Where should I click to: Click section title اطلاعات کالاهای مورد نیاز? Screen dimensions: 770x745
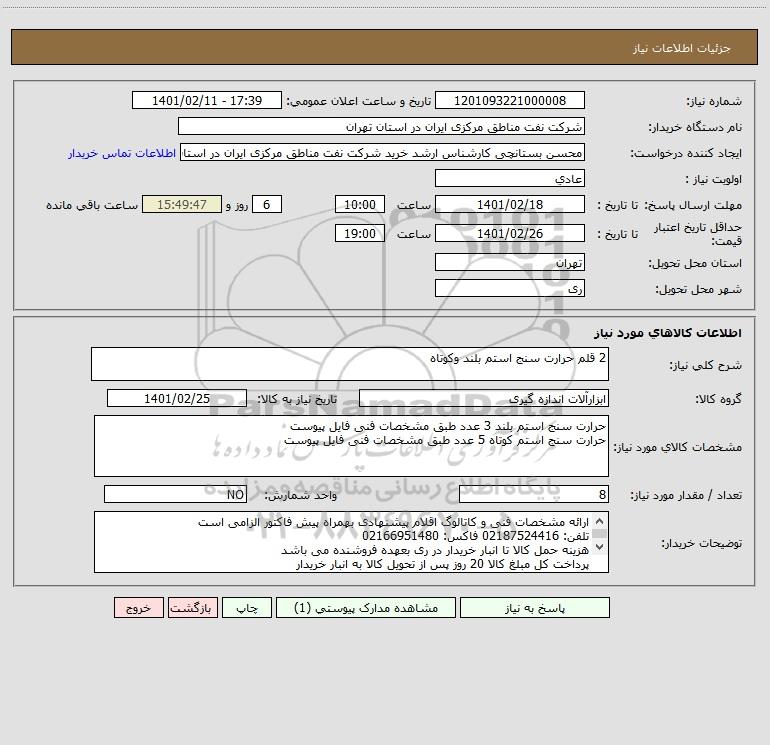point(668,333)
